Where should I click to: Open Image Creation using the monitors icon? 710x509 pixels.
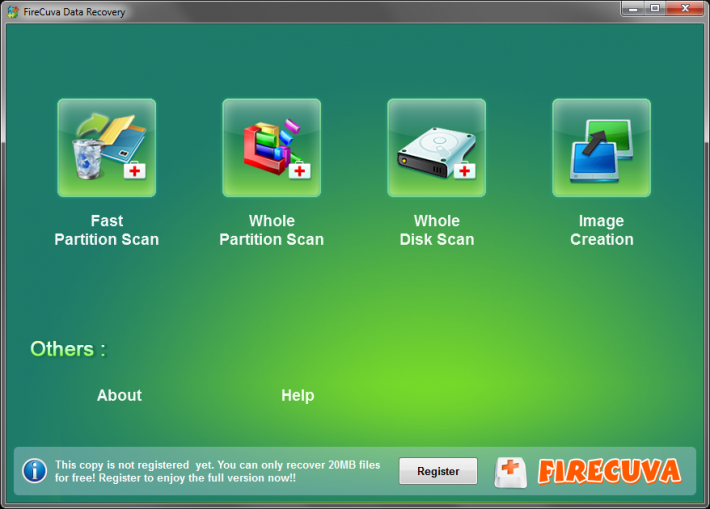click(x=601, y=148)
